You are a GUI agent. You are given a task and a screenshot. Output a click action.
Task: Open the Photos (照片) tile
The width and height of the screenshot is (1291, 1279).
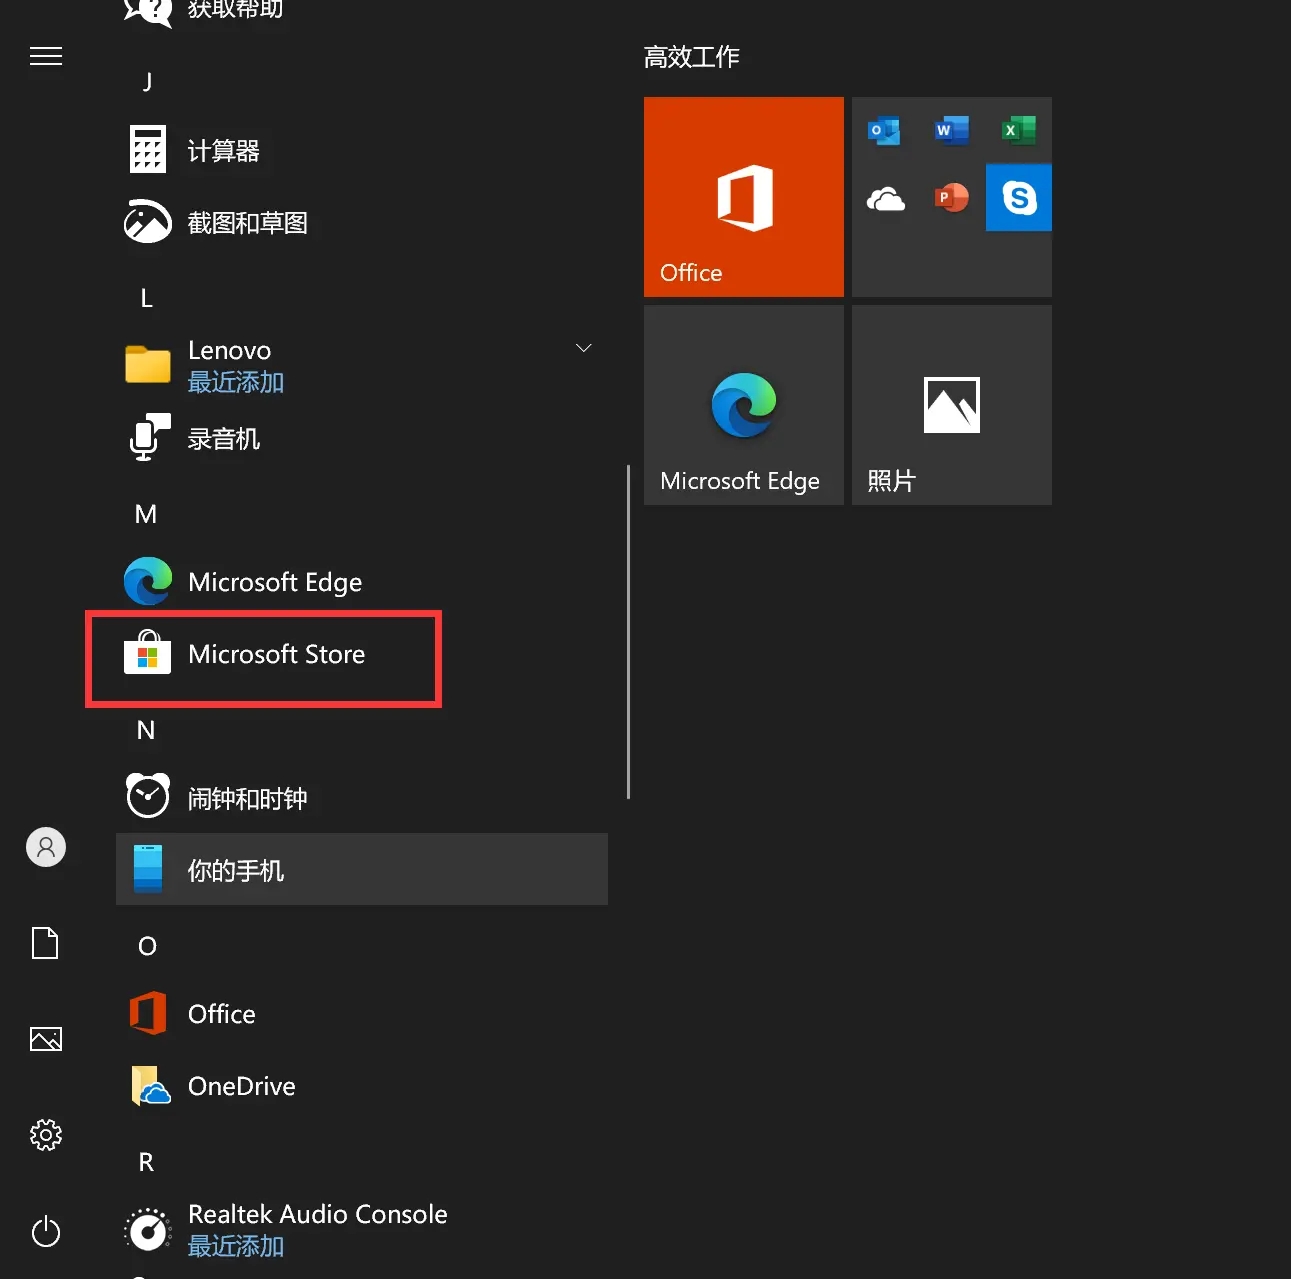point(951,405)
